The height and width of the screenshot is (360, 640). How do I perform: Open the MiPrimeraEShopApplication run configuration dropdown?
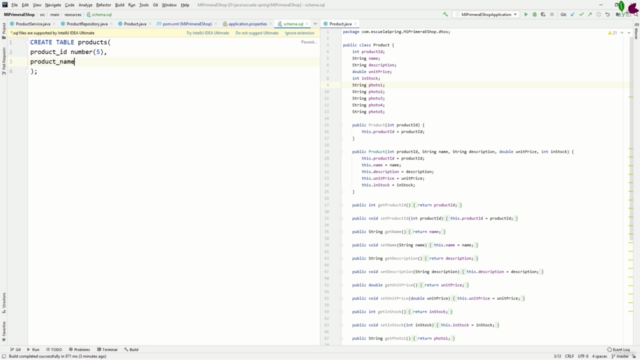tap(487, 15)
